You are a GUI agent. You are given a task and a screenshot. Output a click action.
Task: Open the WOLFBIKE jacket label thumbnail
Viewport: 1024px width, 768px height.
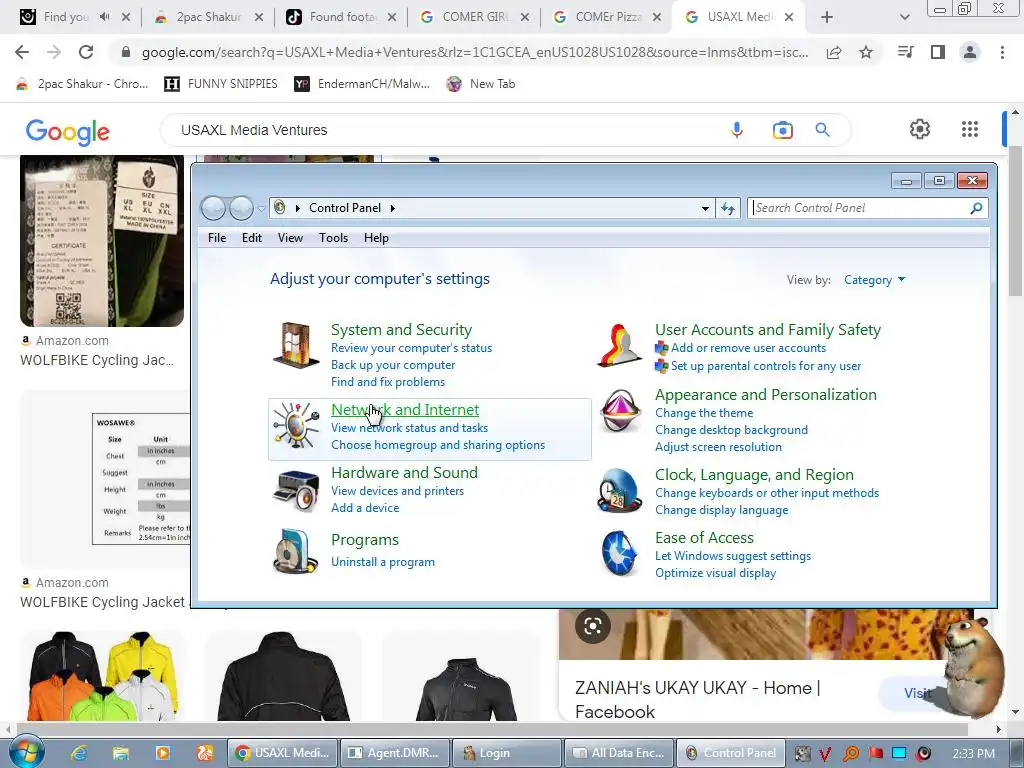coord(102,241)
